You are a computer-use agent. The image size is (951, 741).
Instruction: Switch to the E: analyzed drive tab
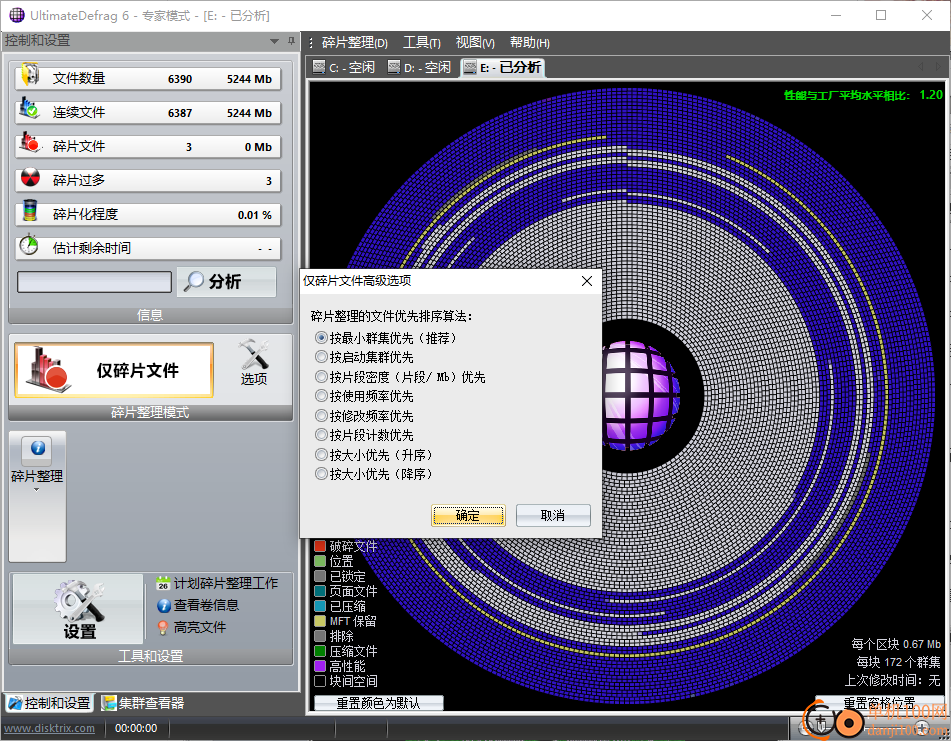[x=503, y=67]
